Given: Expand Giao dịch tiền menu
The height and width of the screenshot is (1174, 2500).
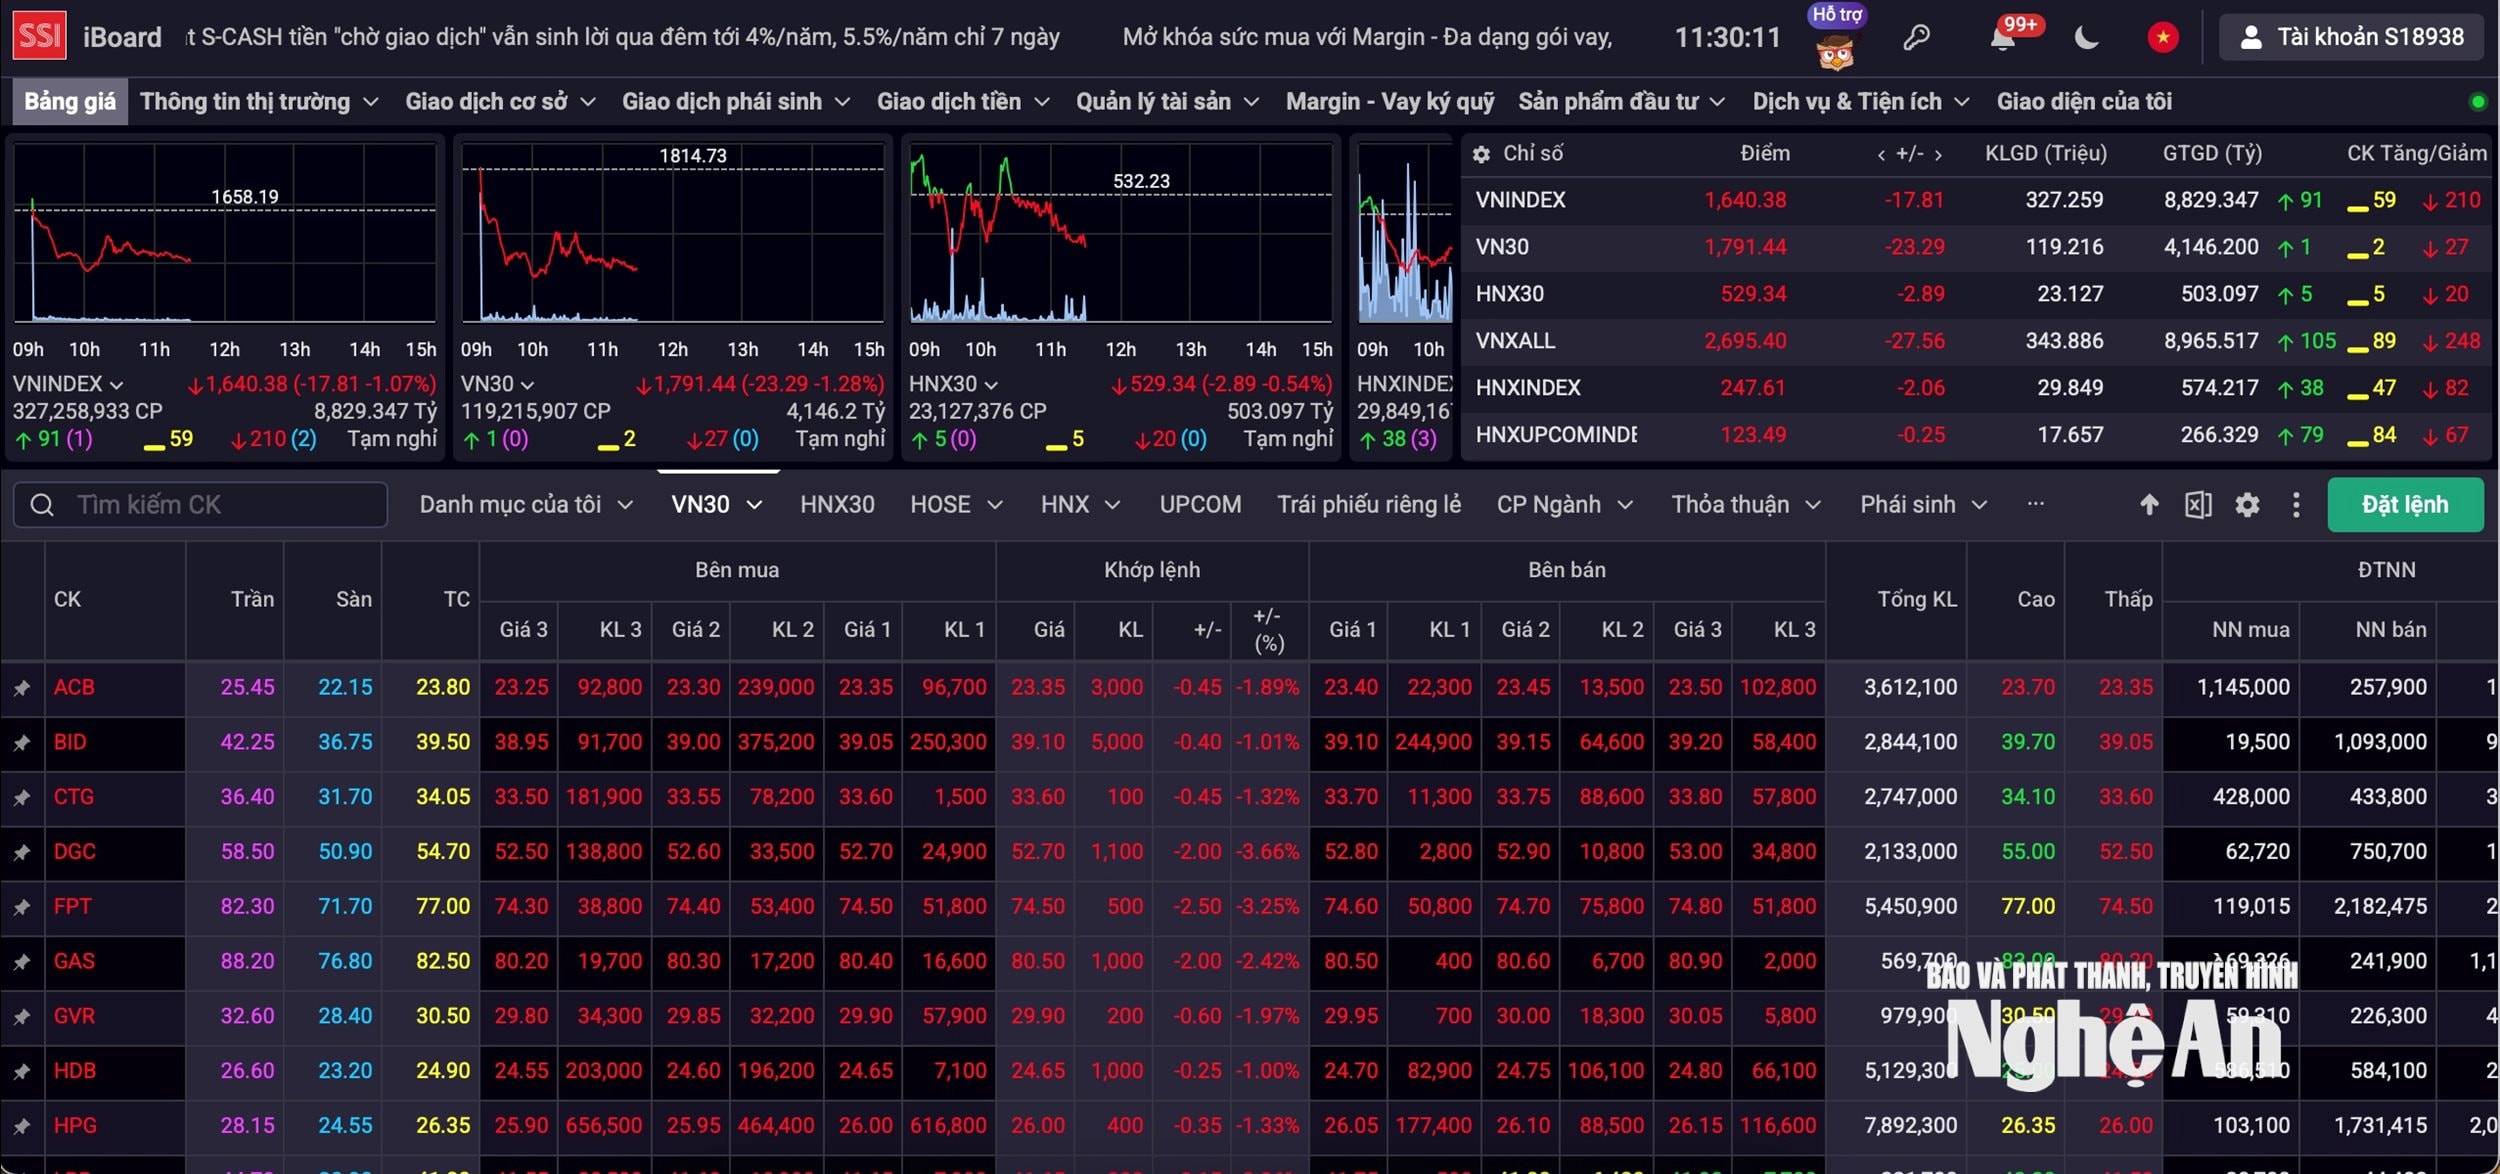Looking at the screenshot, I should click(963, 102).
